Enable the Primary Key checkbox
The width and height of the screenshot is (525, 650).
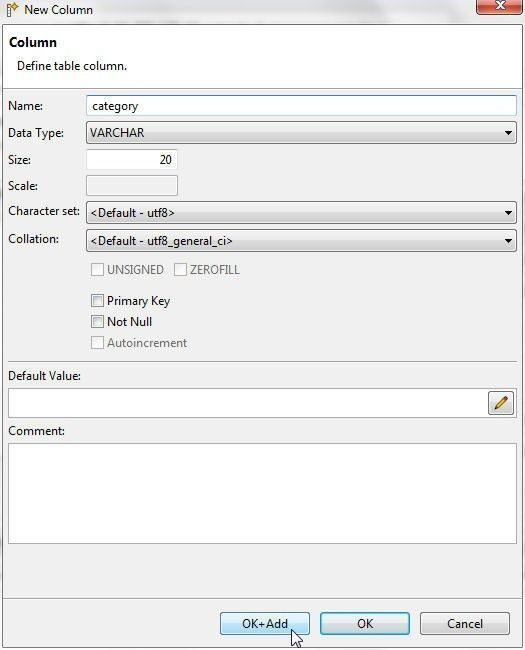pyautogui.click(x=97, y=301)
